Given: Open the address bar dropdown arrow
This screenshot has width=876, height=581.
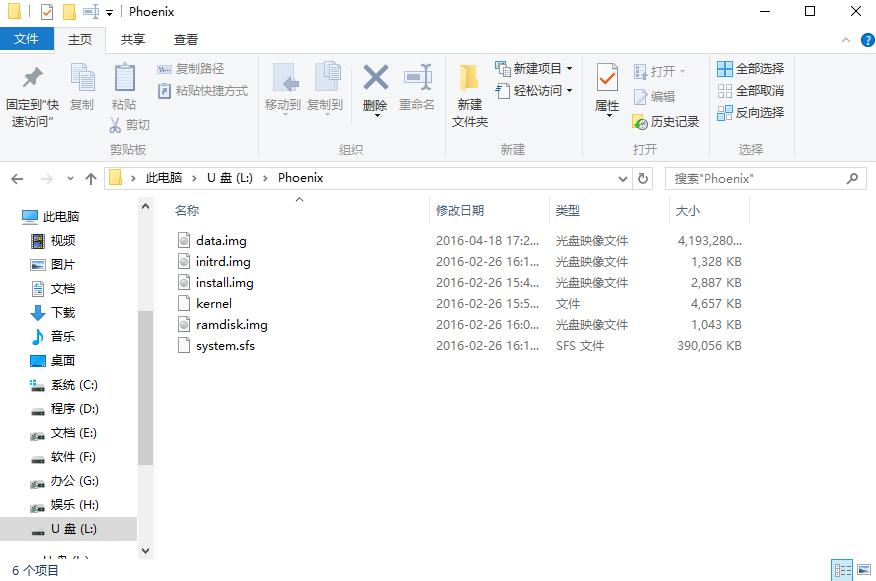Looking at the screenshot, I should [x=621, y=177].
